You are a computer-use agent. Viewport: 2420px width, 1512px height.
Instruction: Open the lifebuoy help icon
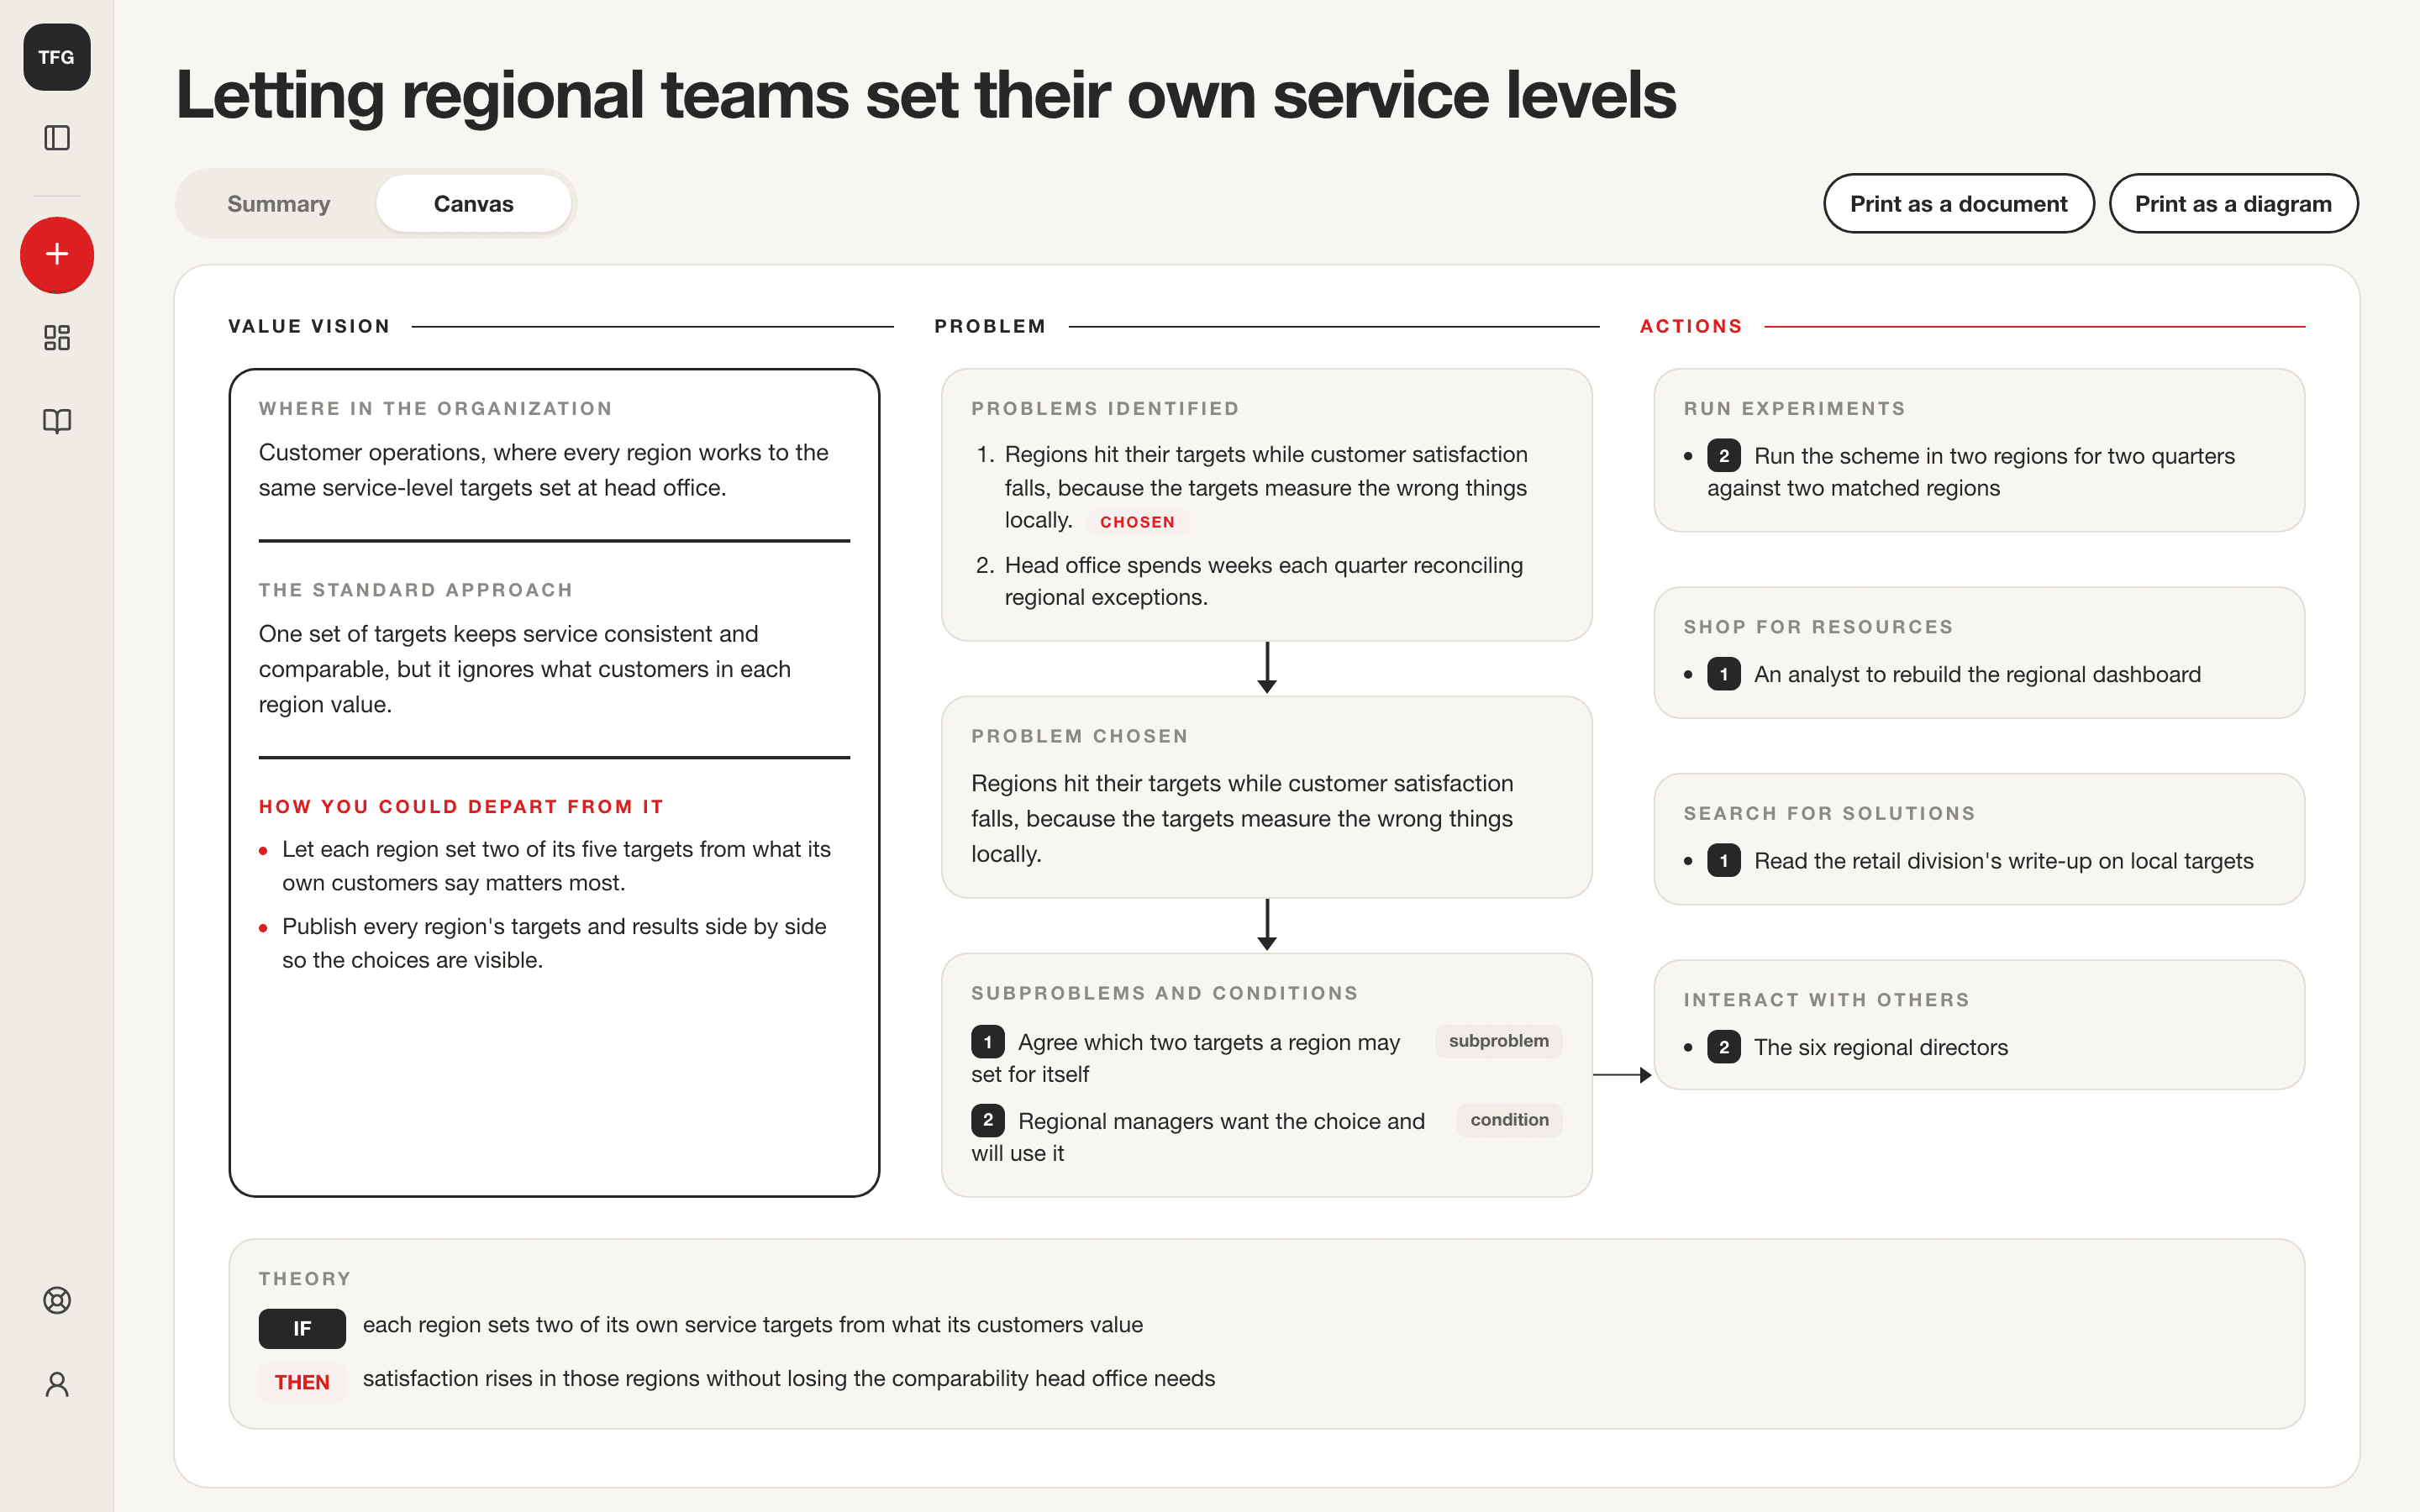(57, 1300)
